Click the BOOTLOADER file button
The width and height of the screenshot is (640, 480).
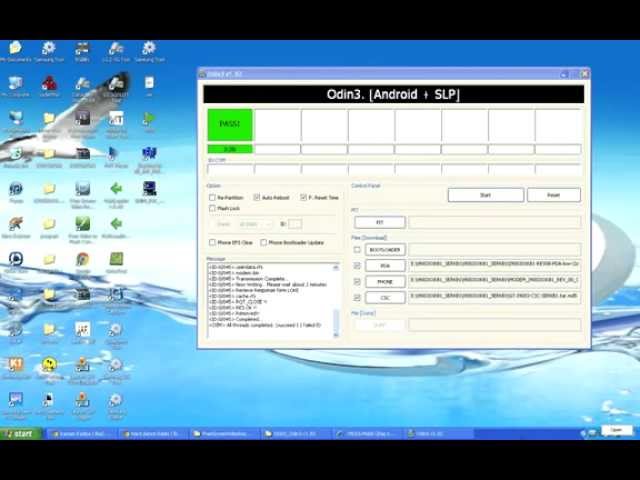pyautogui.click(x=385, y=250)
